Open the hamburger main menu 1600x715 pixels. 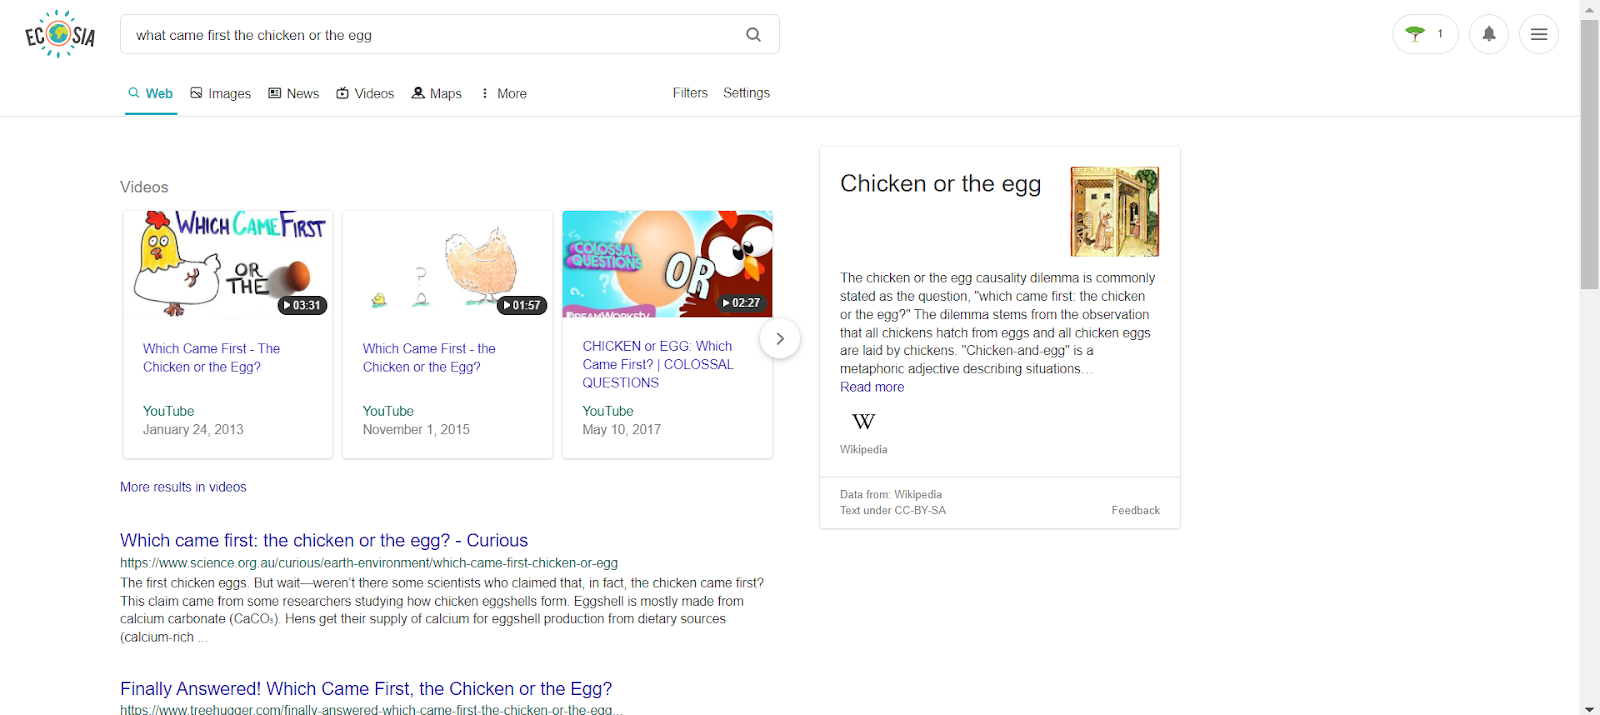(x=1538, y=34)
